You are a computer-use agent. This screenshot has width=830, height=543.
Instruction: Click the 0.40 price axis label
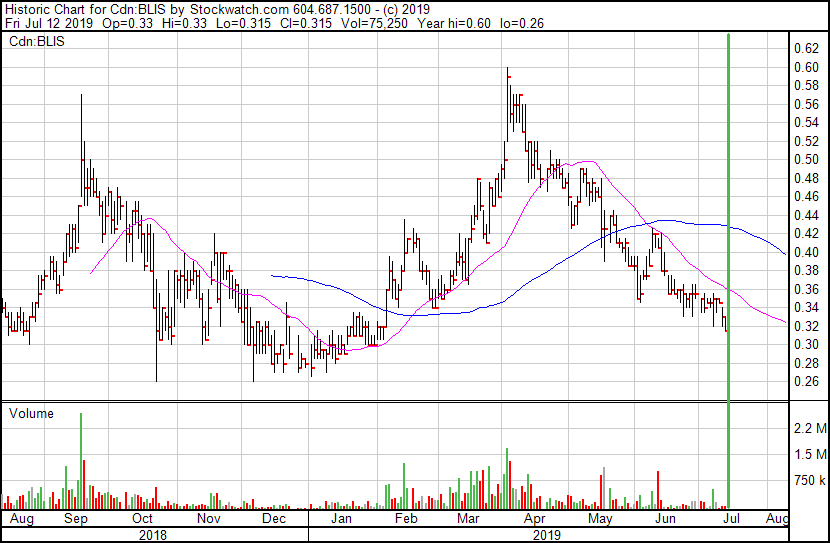pos(806,252)
